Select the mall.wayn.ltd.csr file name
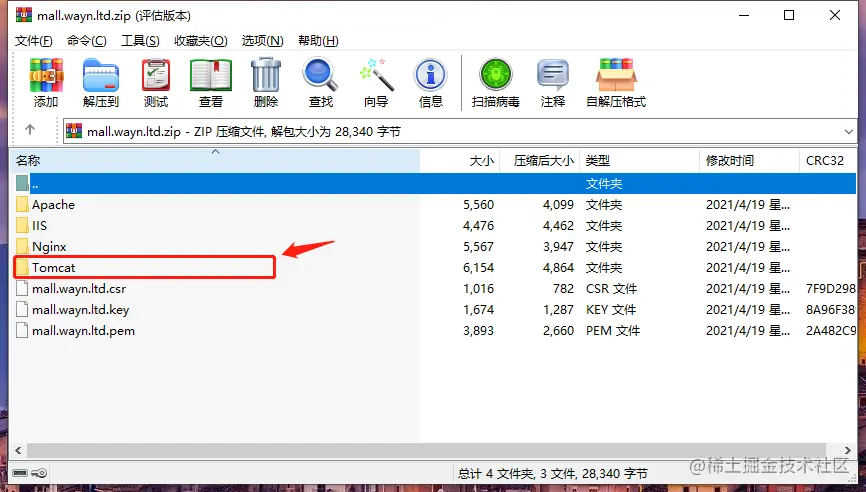 pos(79,289)
